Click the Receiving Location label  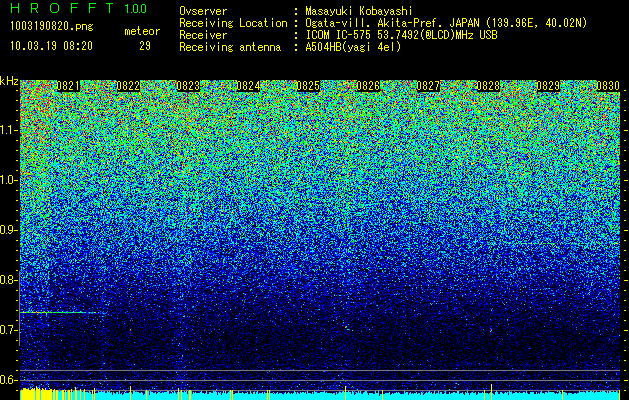tap(233, 23)
